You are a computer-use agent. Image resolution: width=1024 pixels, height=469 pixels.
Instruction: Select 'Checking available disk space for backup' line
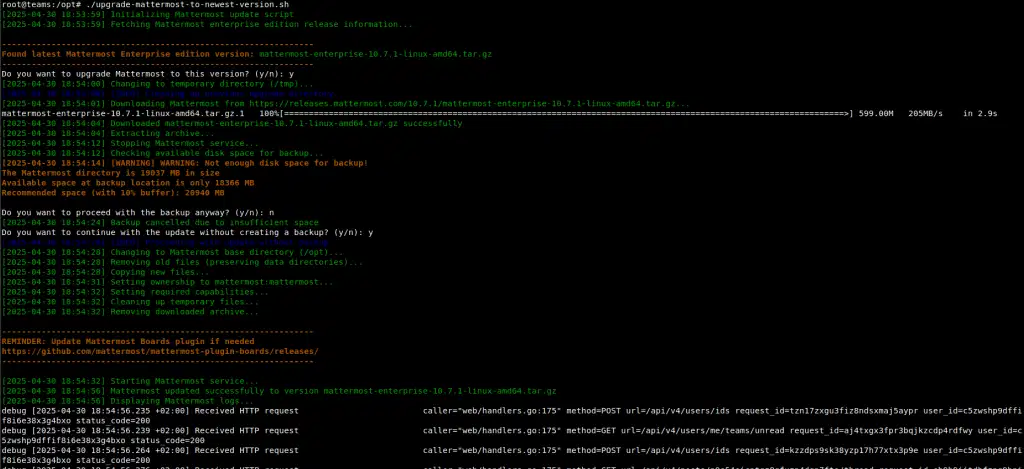162,153
